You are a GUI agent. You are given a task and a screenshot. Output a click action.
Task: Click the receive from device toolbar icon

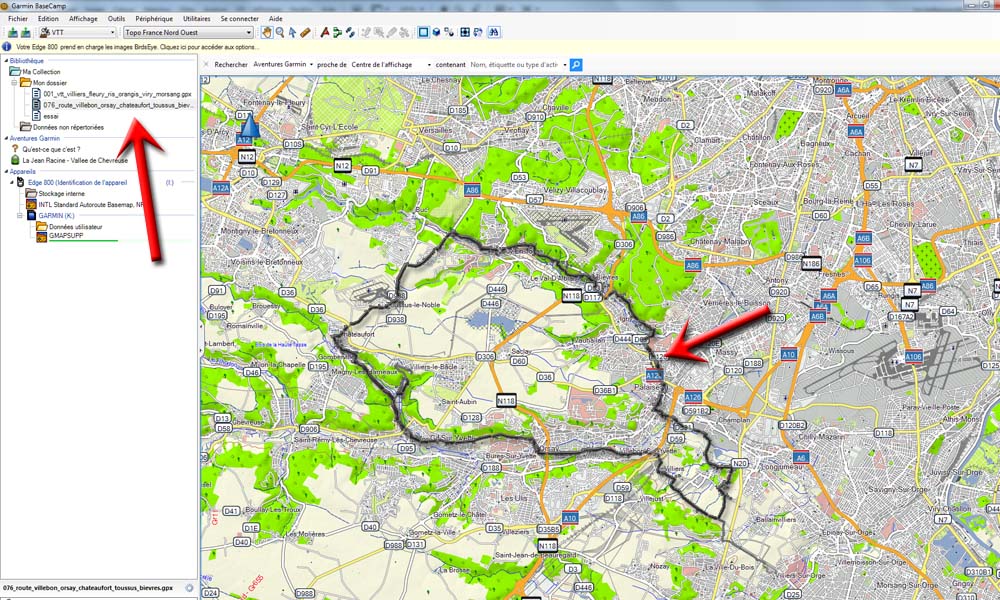pyautogui.click(x=26, y=33)
